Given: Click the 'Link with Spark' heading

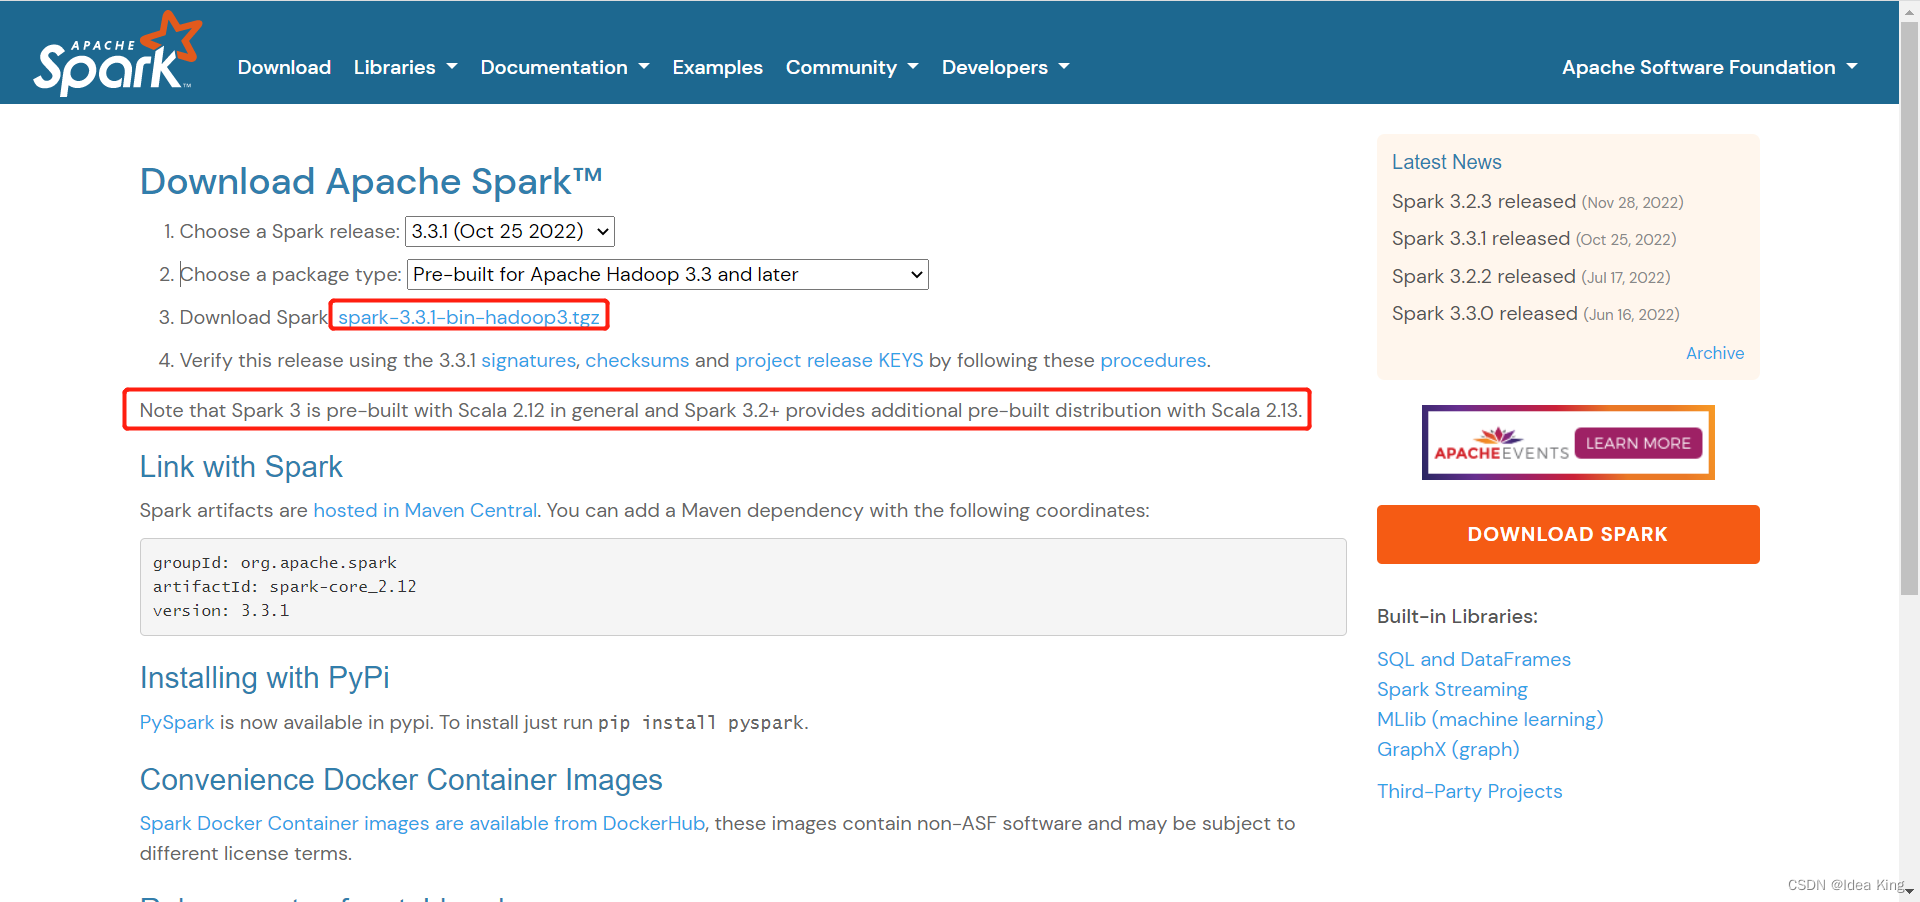Looking at the screenshot, I should tap(241, 467).
